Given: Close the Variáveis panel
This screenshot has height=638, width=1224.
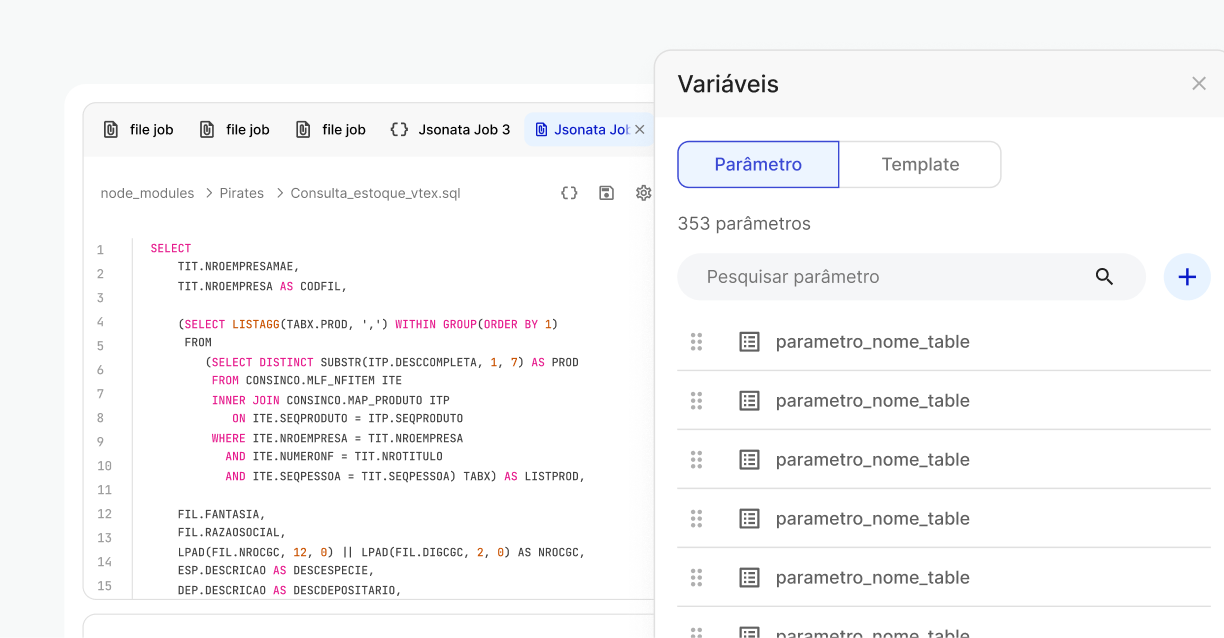Looking at the screenshot, I should (1198, 84).
